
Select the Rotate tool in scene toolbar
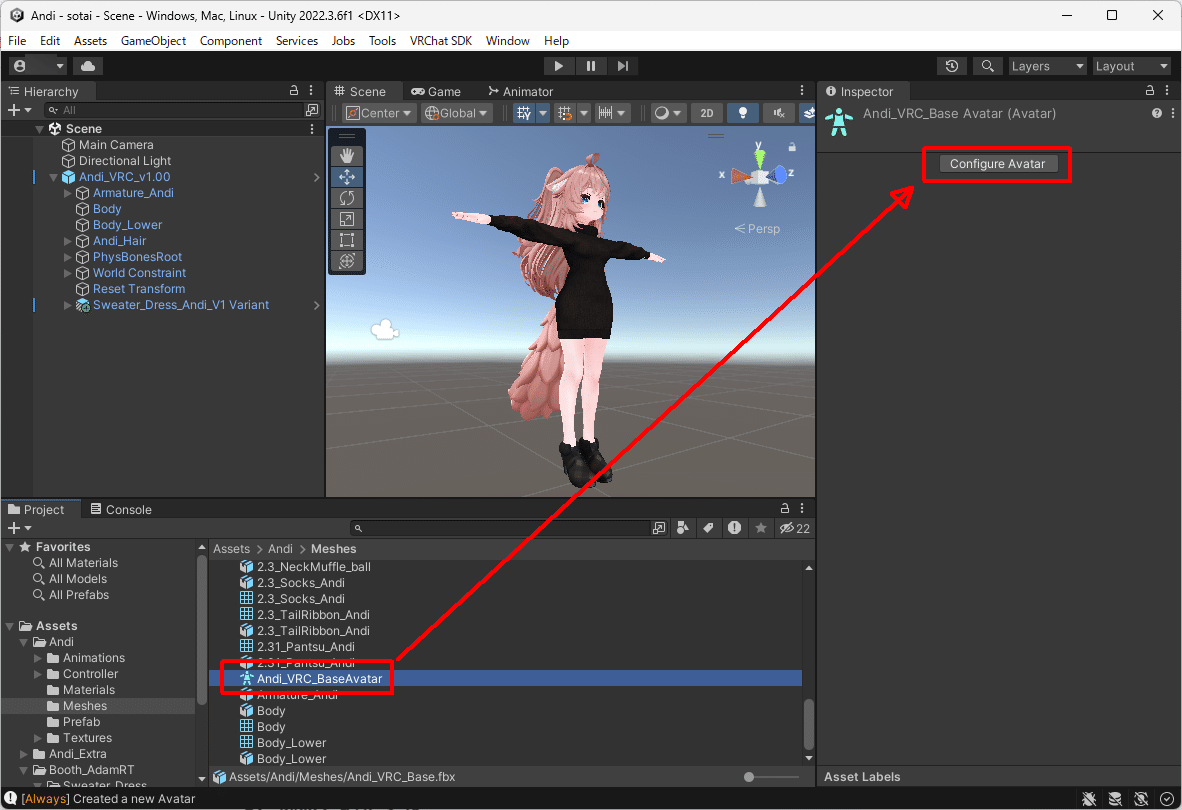click(x=347, y=197)
